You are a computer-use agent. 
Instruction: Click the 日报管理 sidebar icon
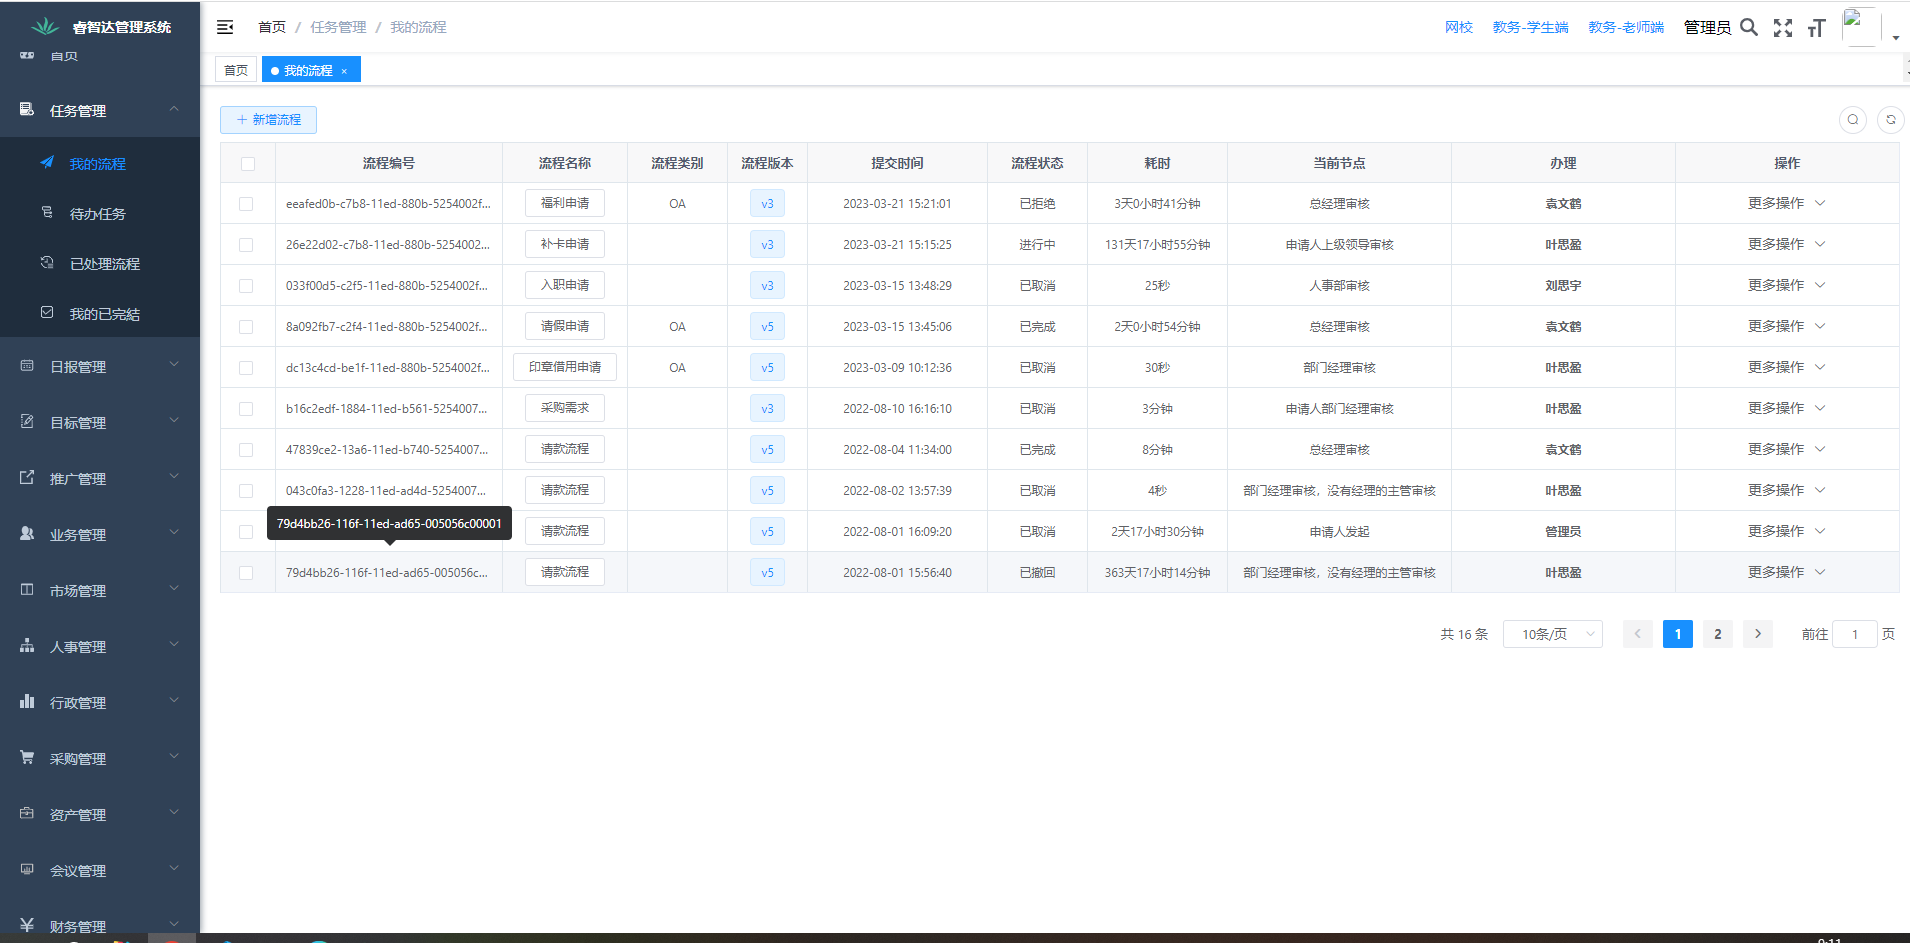point(27,365)
